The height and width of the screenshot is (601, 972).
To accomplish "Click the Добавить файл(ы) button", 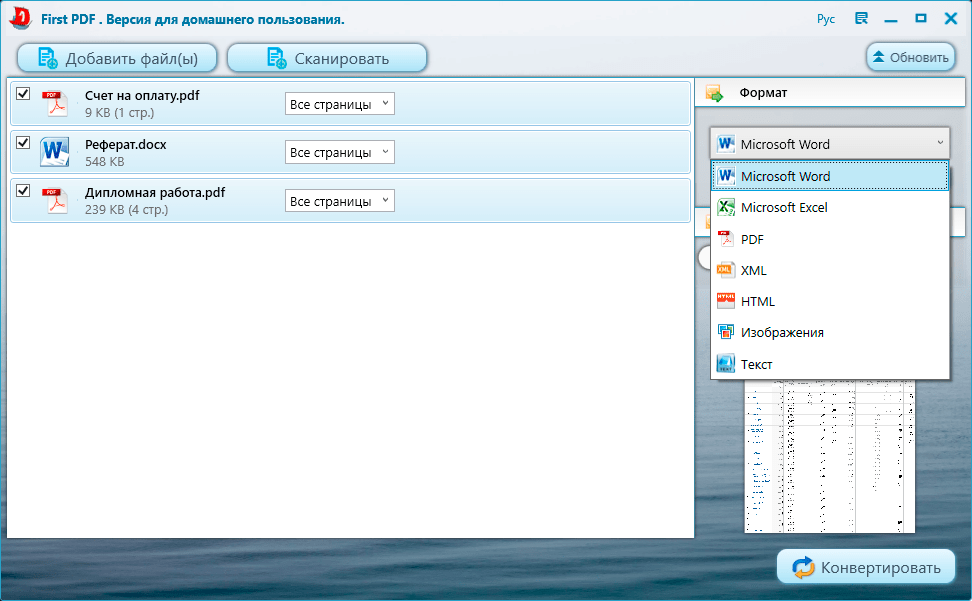I will click(x=117, y=58).
